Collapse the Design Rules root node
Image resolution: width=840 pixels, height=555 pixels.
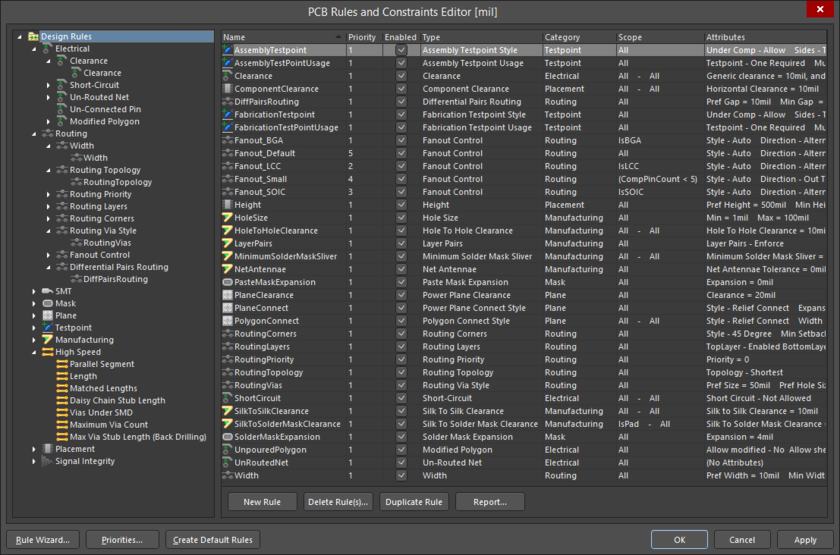click(x=20, y=36)
